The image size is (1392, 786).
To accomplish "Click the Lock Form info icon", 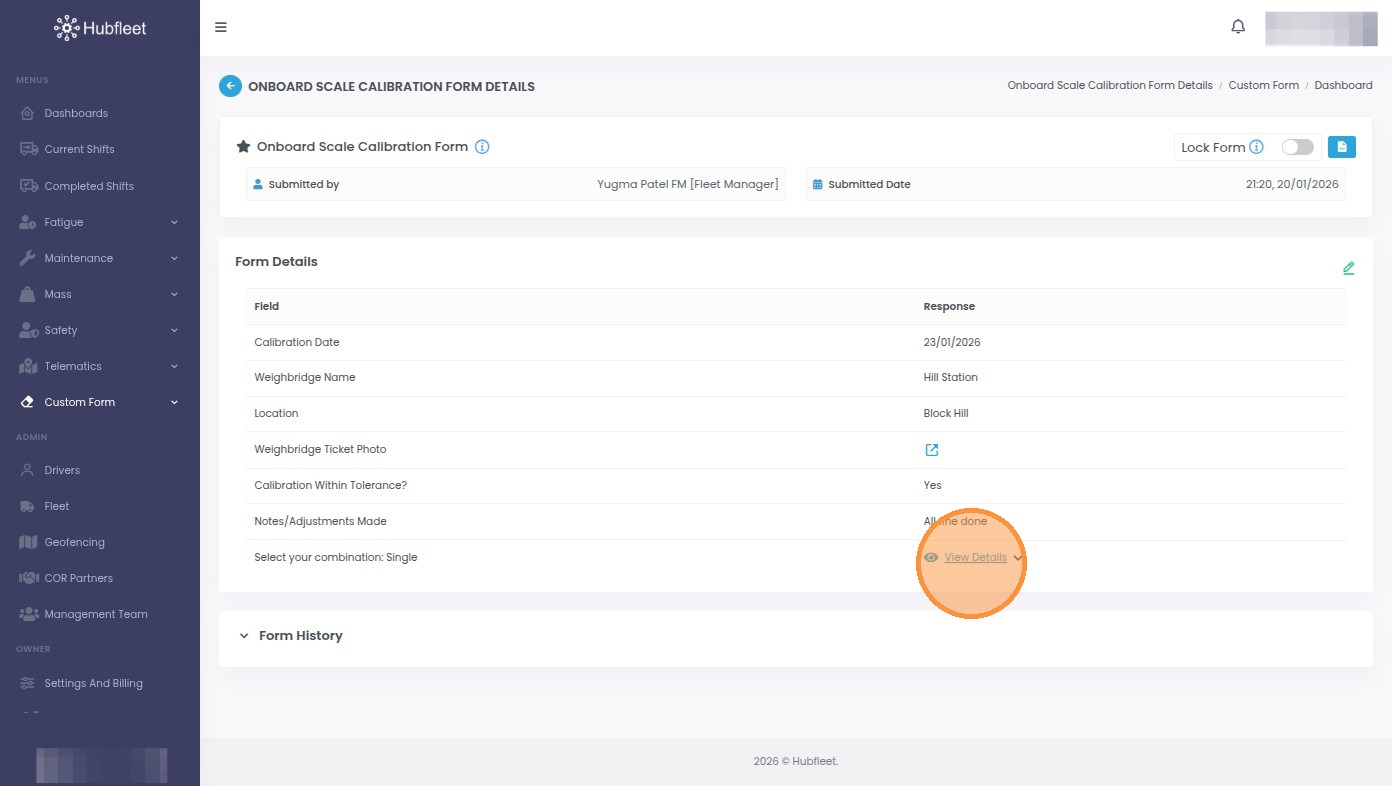I will click(1257, 147).
